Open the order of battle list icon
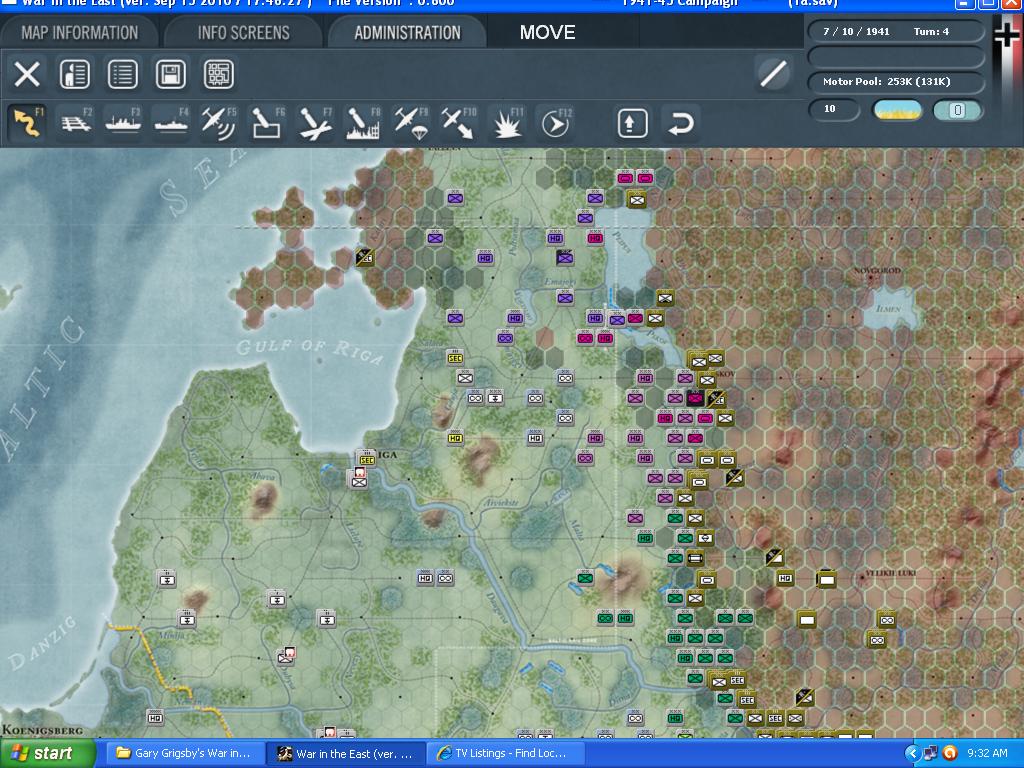The width and height of the screenshot is (1024, 768). pos(123,74)
